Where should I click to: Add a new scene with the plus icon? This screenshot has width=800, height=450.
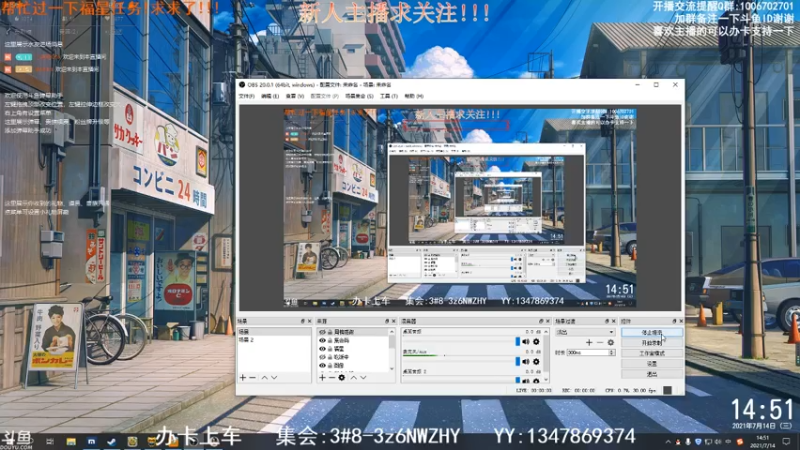[243, 378]
